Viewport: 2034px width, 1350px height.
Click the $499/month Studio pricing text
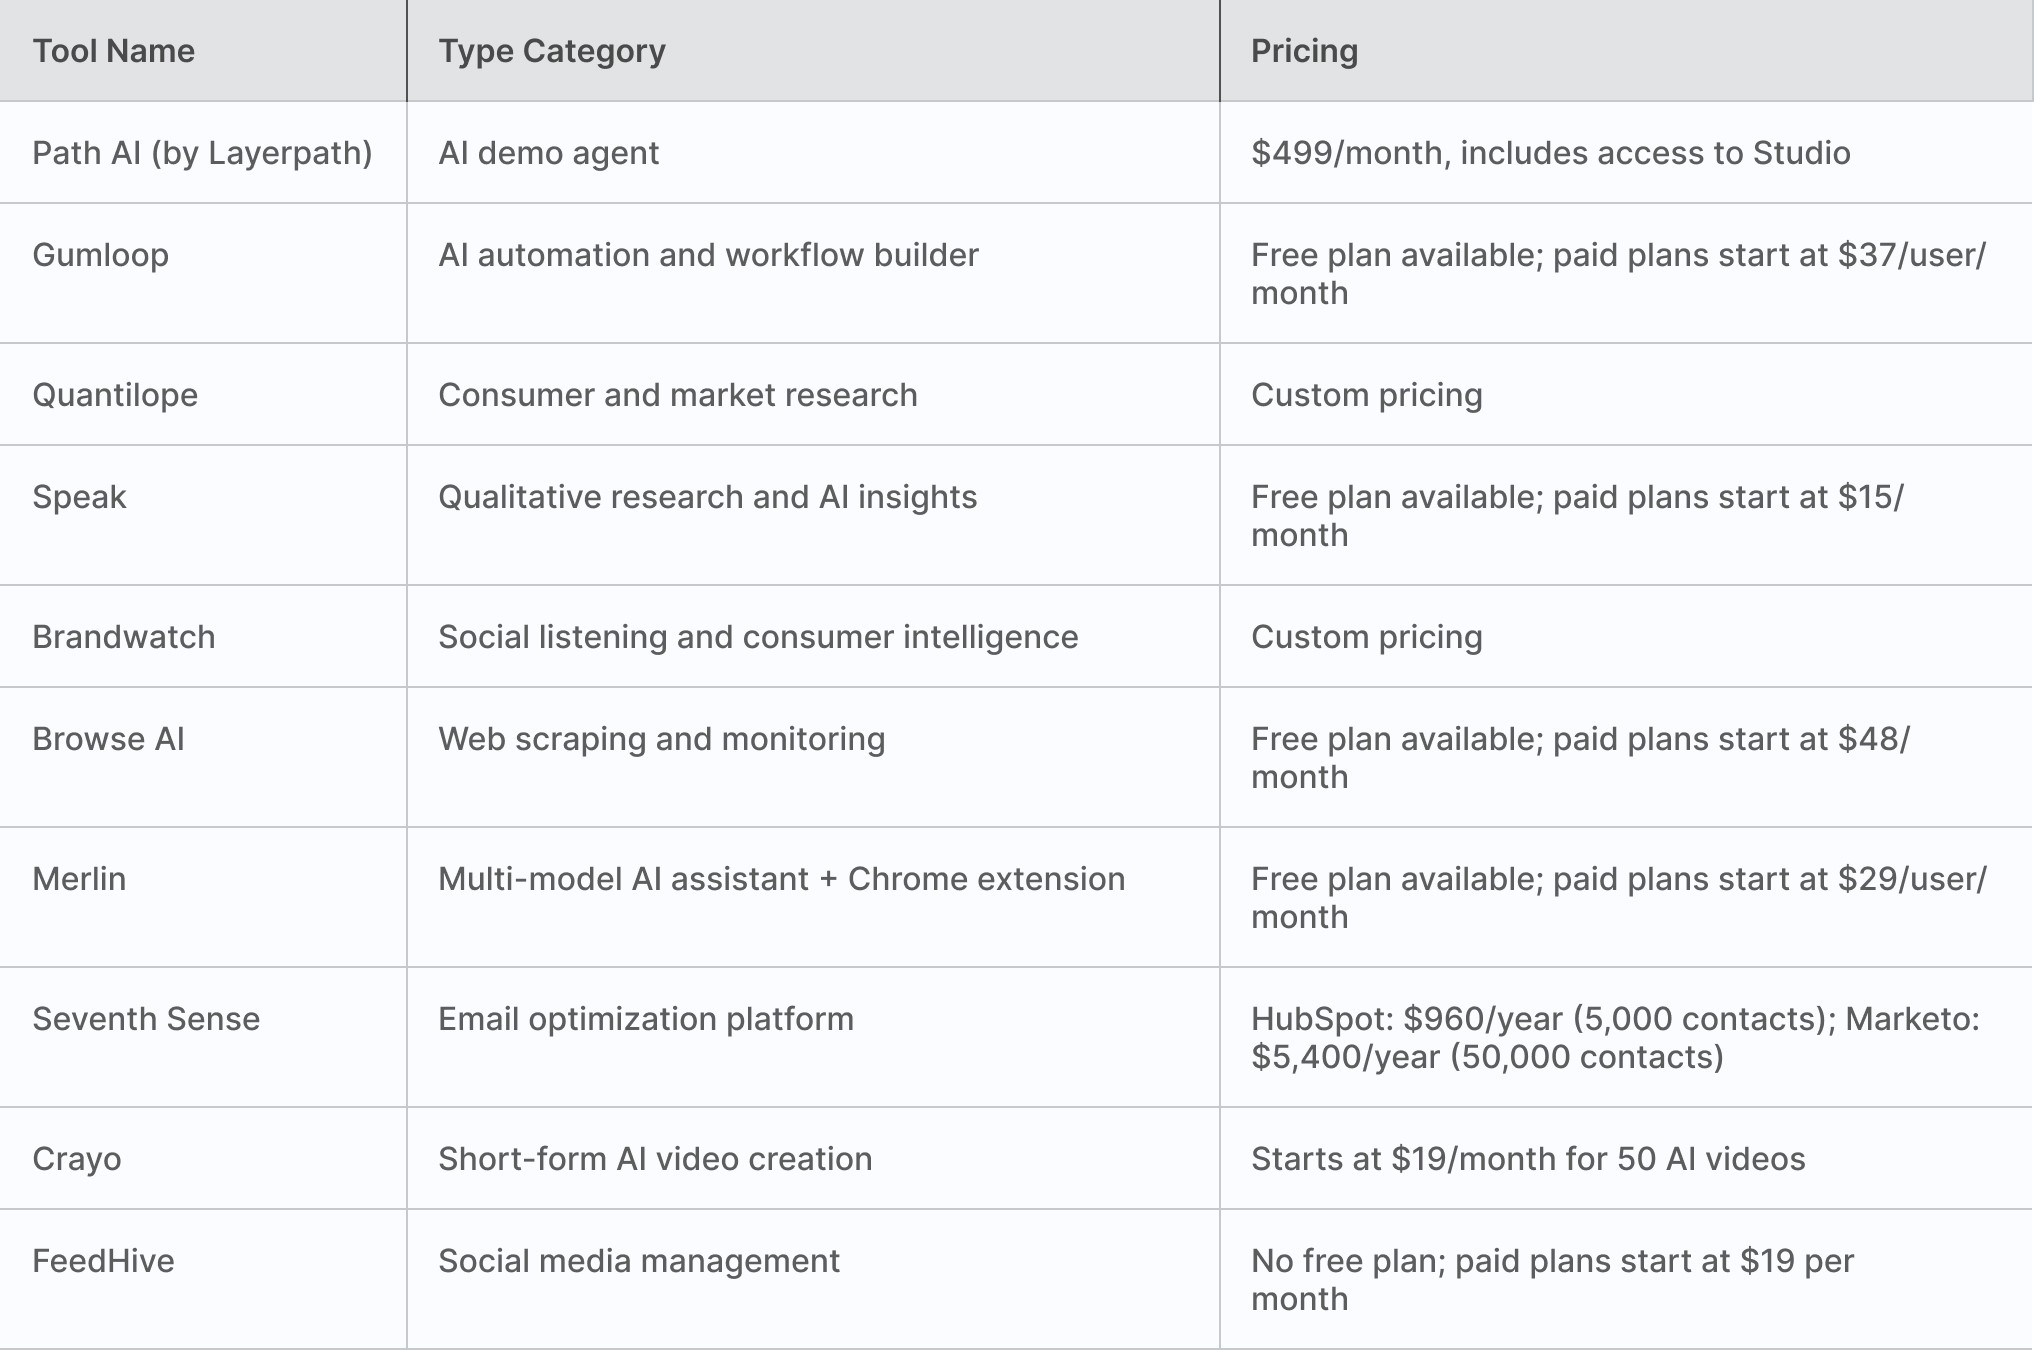pyautogui.click(x=1550, y=153)
